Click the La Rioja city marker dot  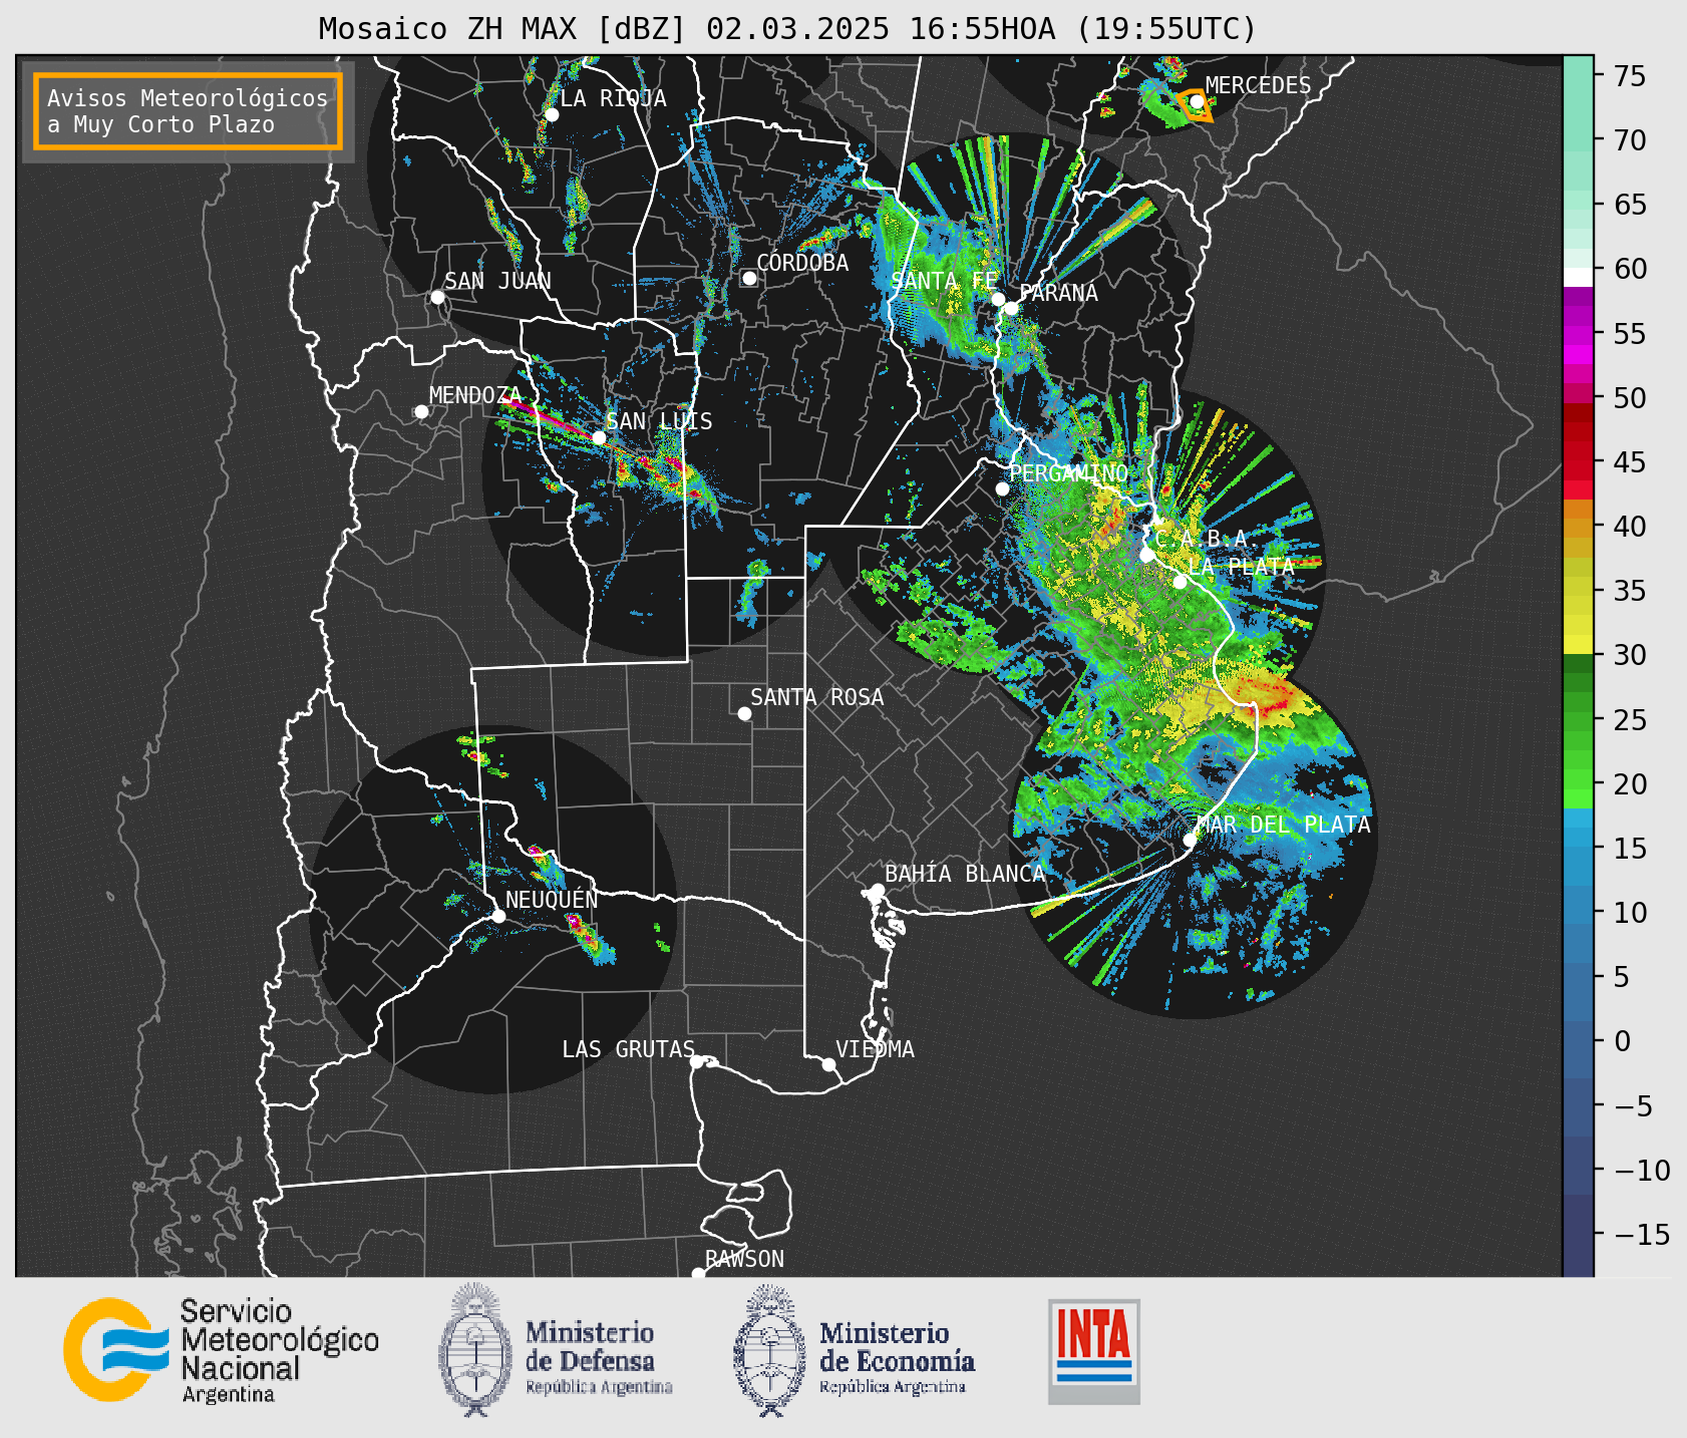(551, 115)
